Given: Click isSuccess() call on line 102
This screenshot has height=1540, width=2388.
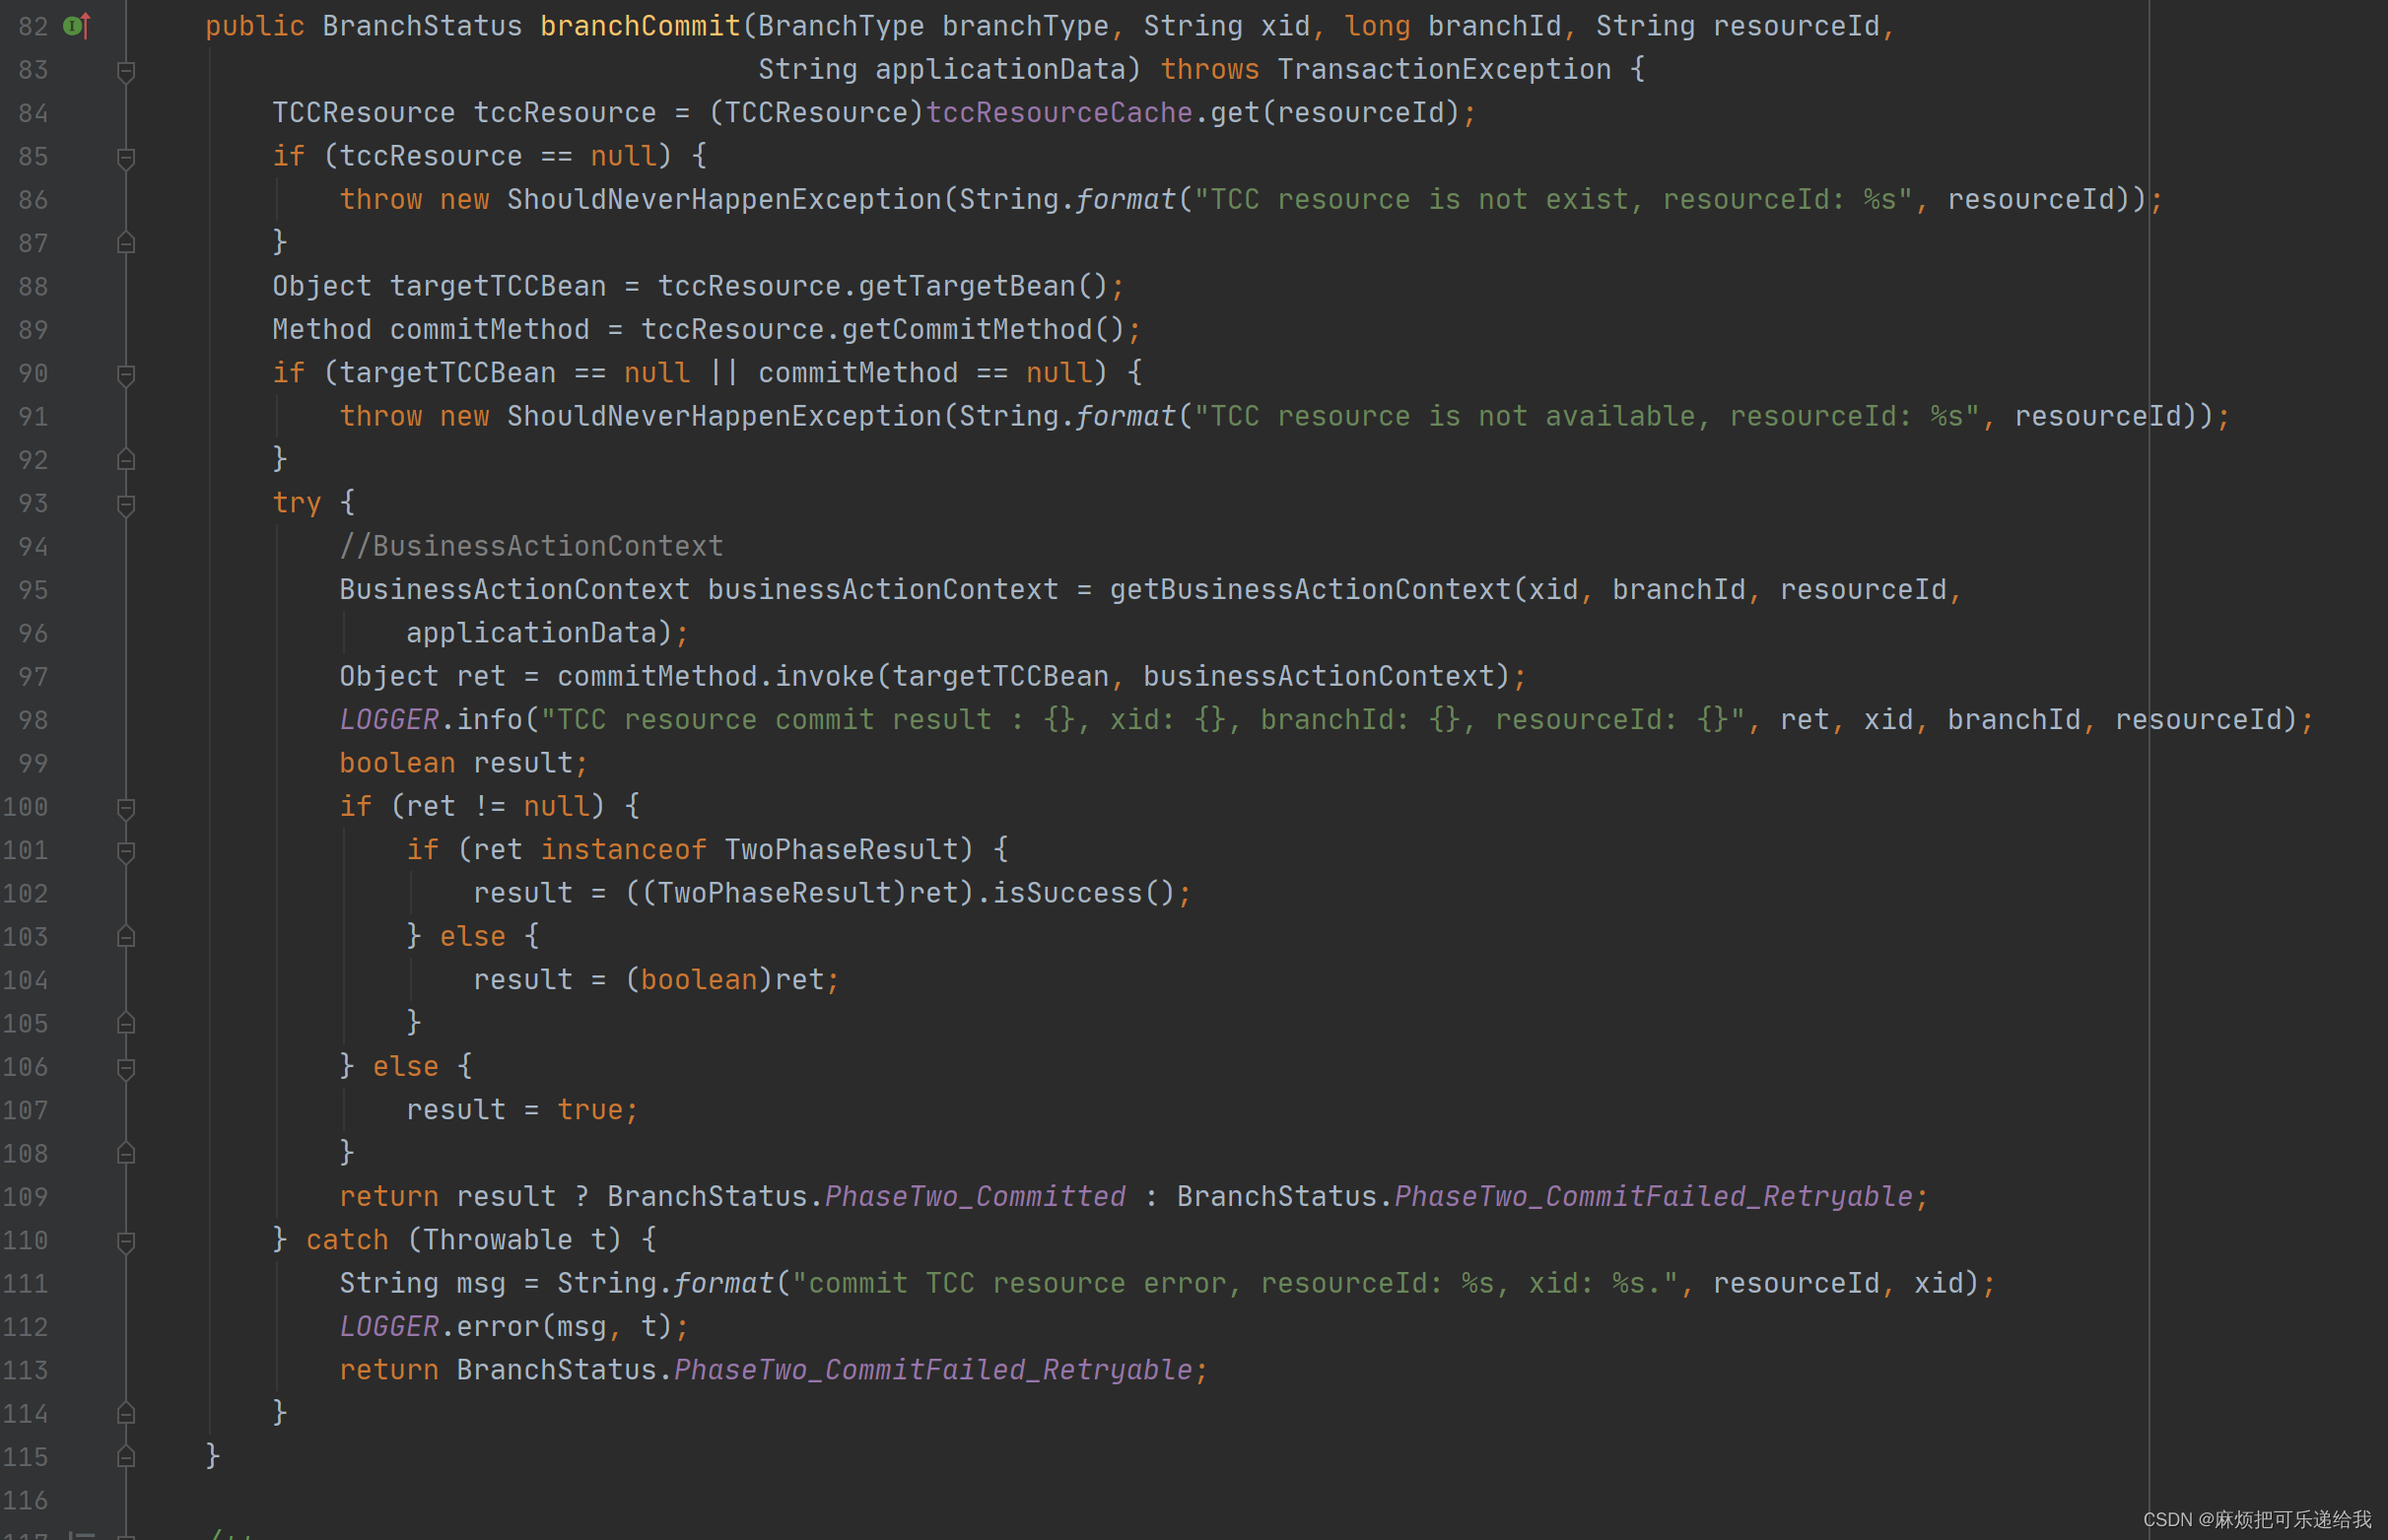Looking at the screenshot, I should point(1084,893).
